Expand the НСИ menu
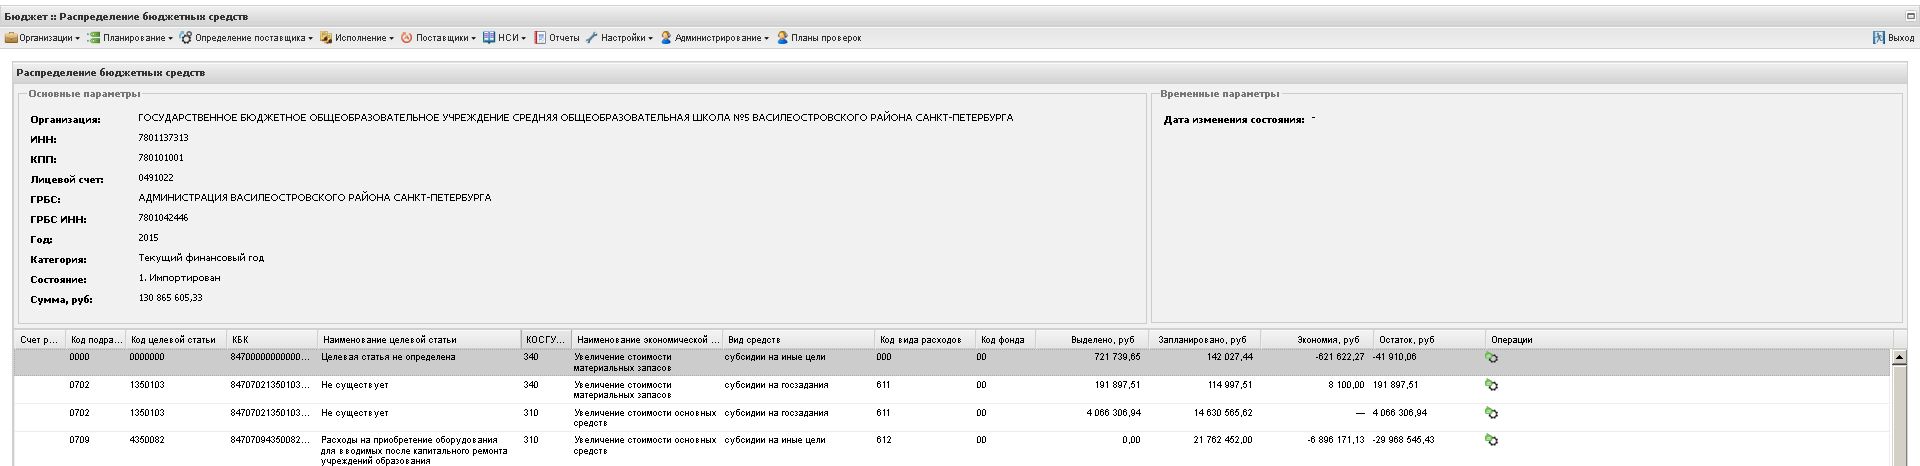 point(504,38)
